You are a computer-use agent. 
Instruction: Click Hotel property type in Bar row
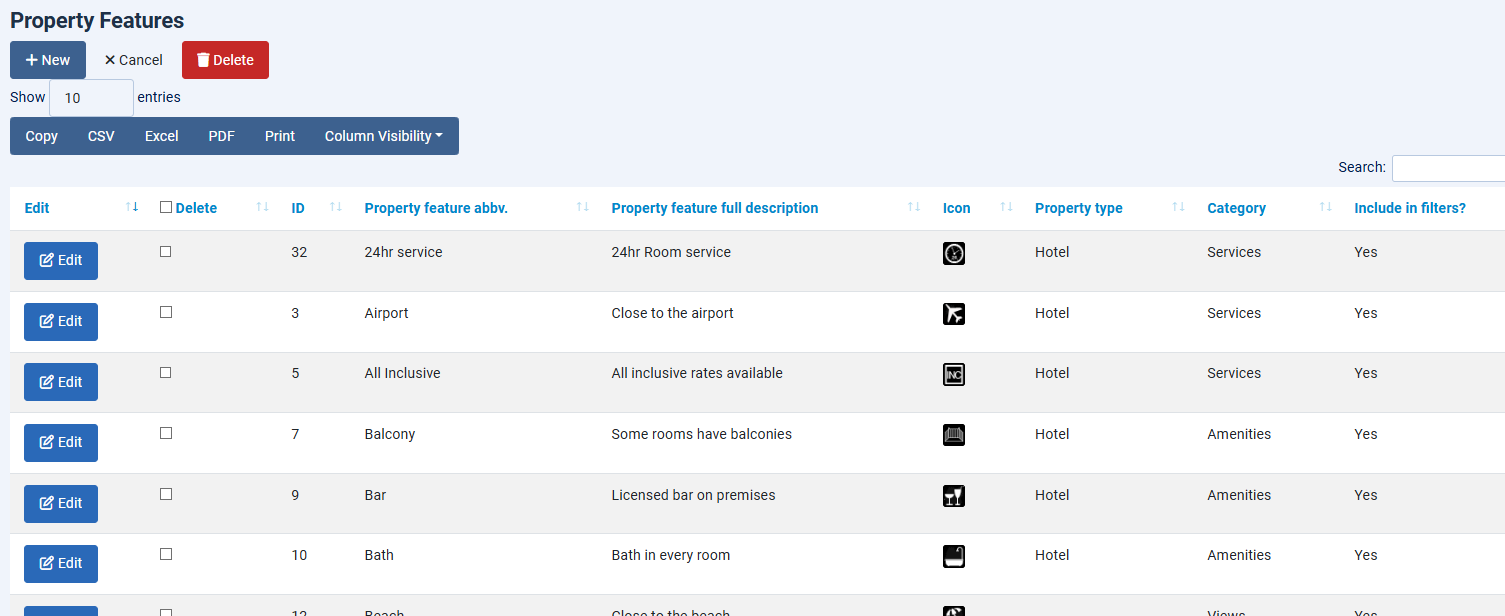pyautogui.click(x=1052, y=495)
